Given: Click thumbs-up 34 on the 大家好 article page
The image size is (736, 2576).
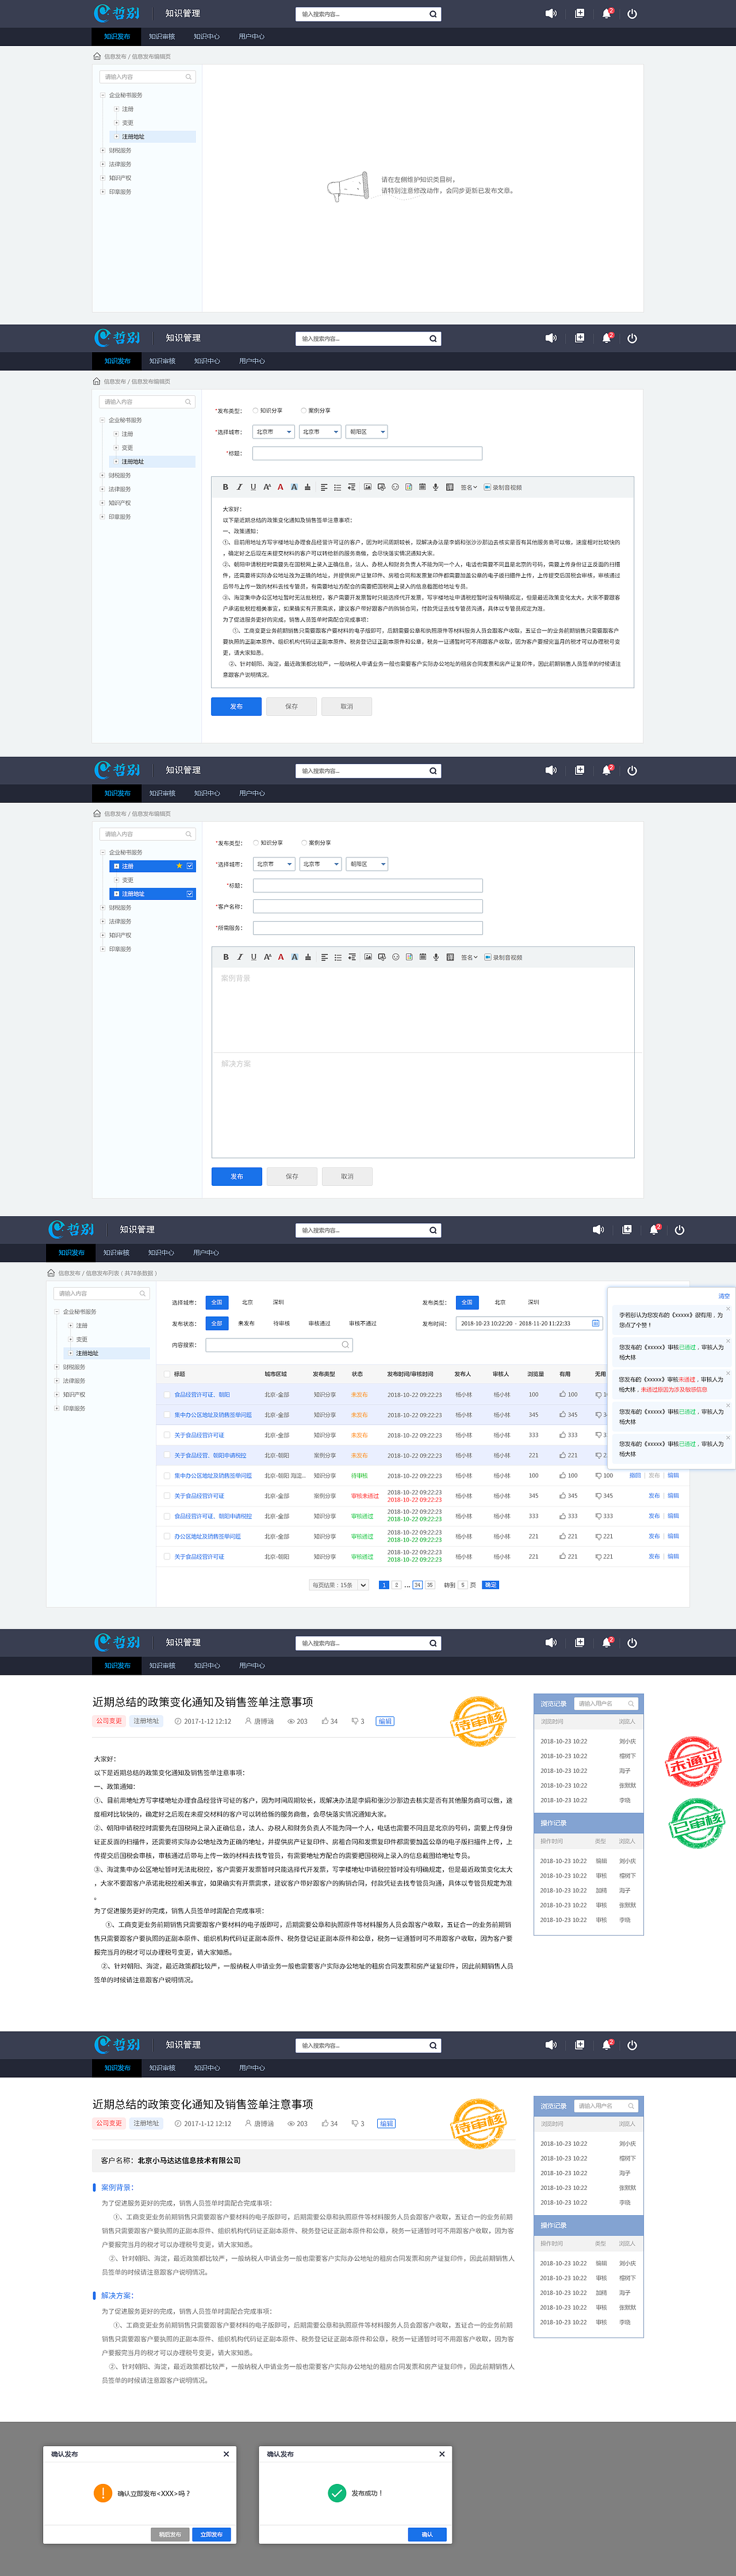Looking at the screenshot, I should click(330, 1721).
